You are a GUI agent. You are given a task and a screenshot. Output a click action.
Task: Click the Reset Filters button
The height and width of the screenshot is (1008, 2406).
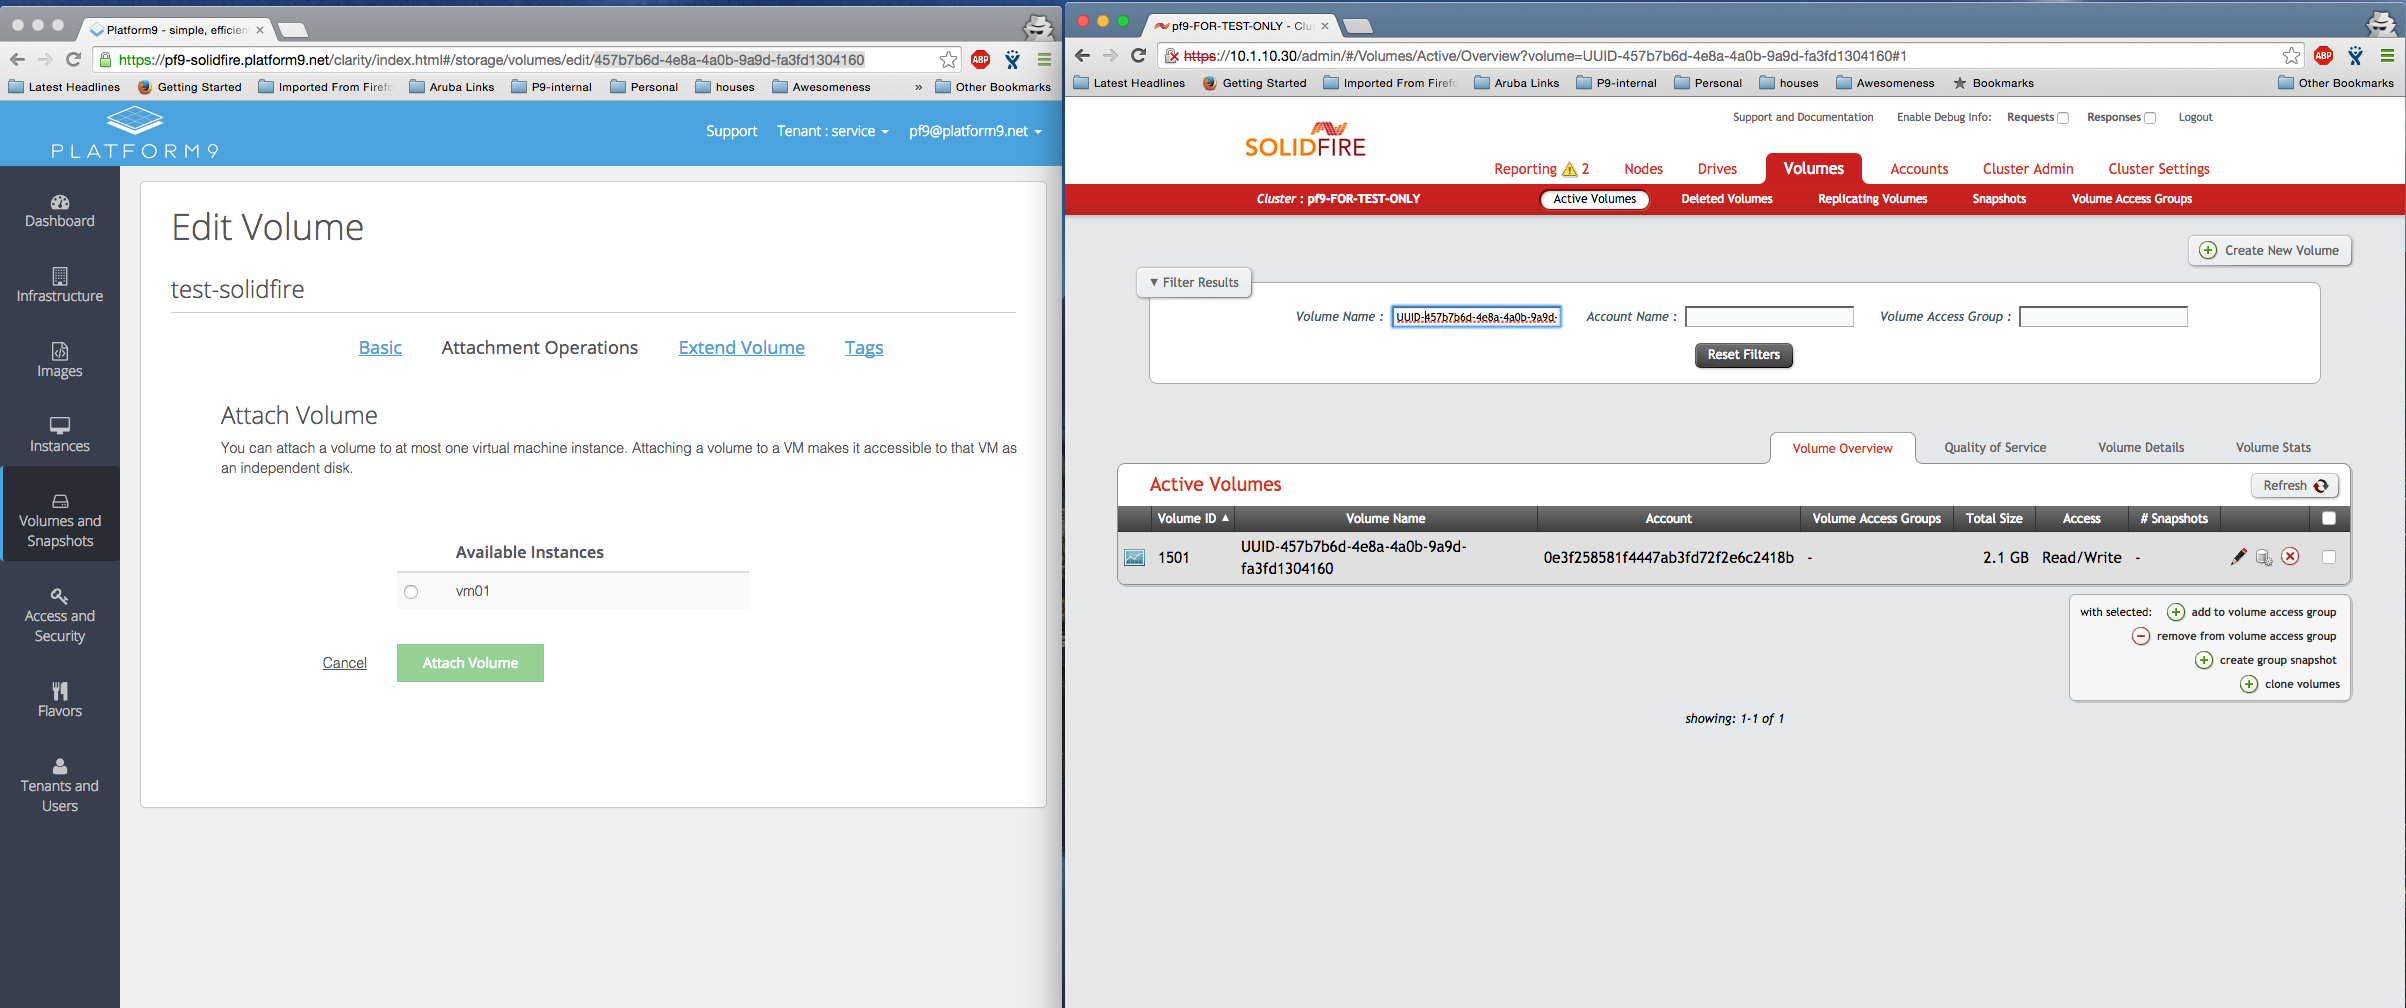point(1743,355)
